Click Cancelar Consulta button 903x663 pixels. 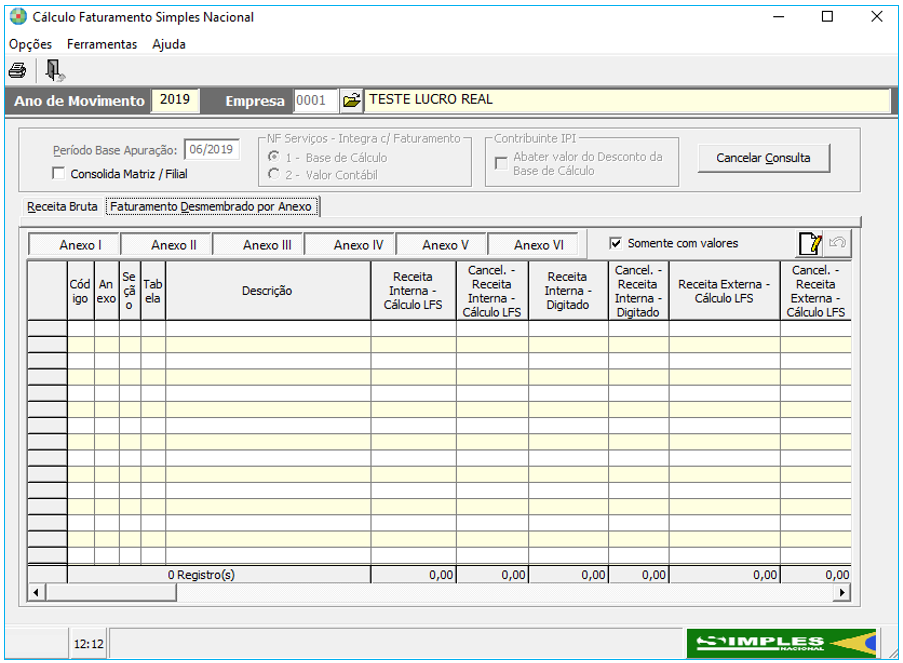point(764,158)
